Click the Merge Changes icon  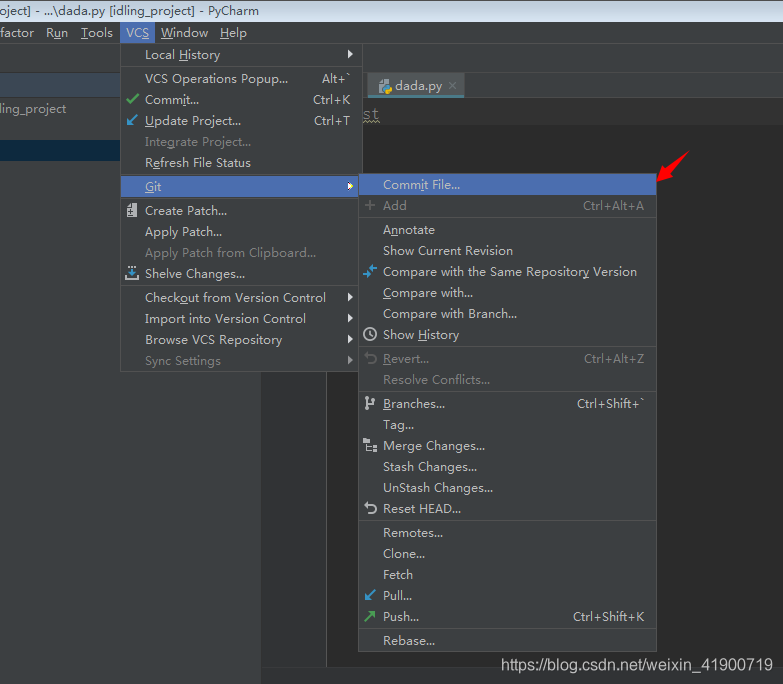(x=370, y=445)
